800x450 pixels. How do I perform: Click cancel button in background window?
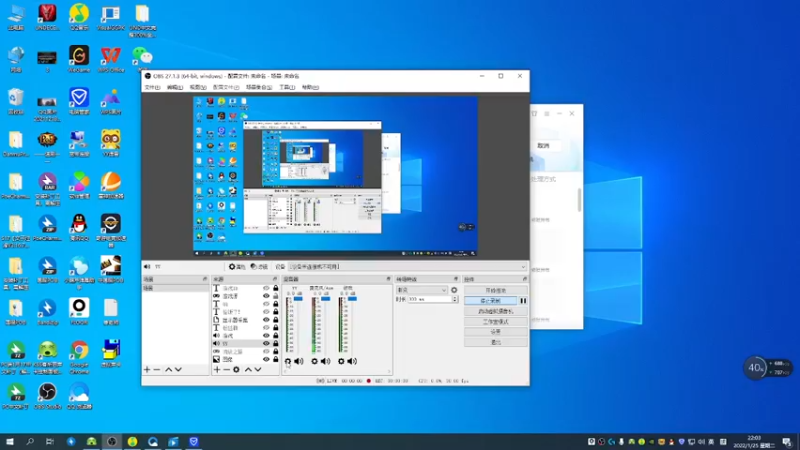(x=543, y=146)
